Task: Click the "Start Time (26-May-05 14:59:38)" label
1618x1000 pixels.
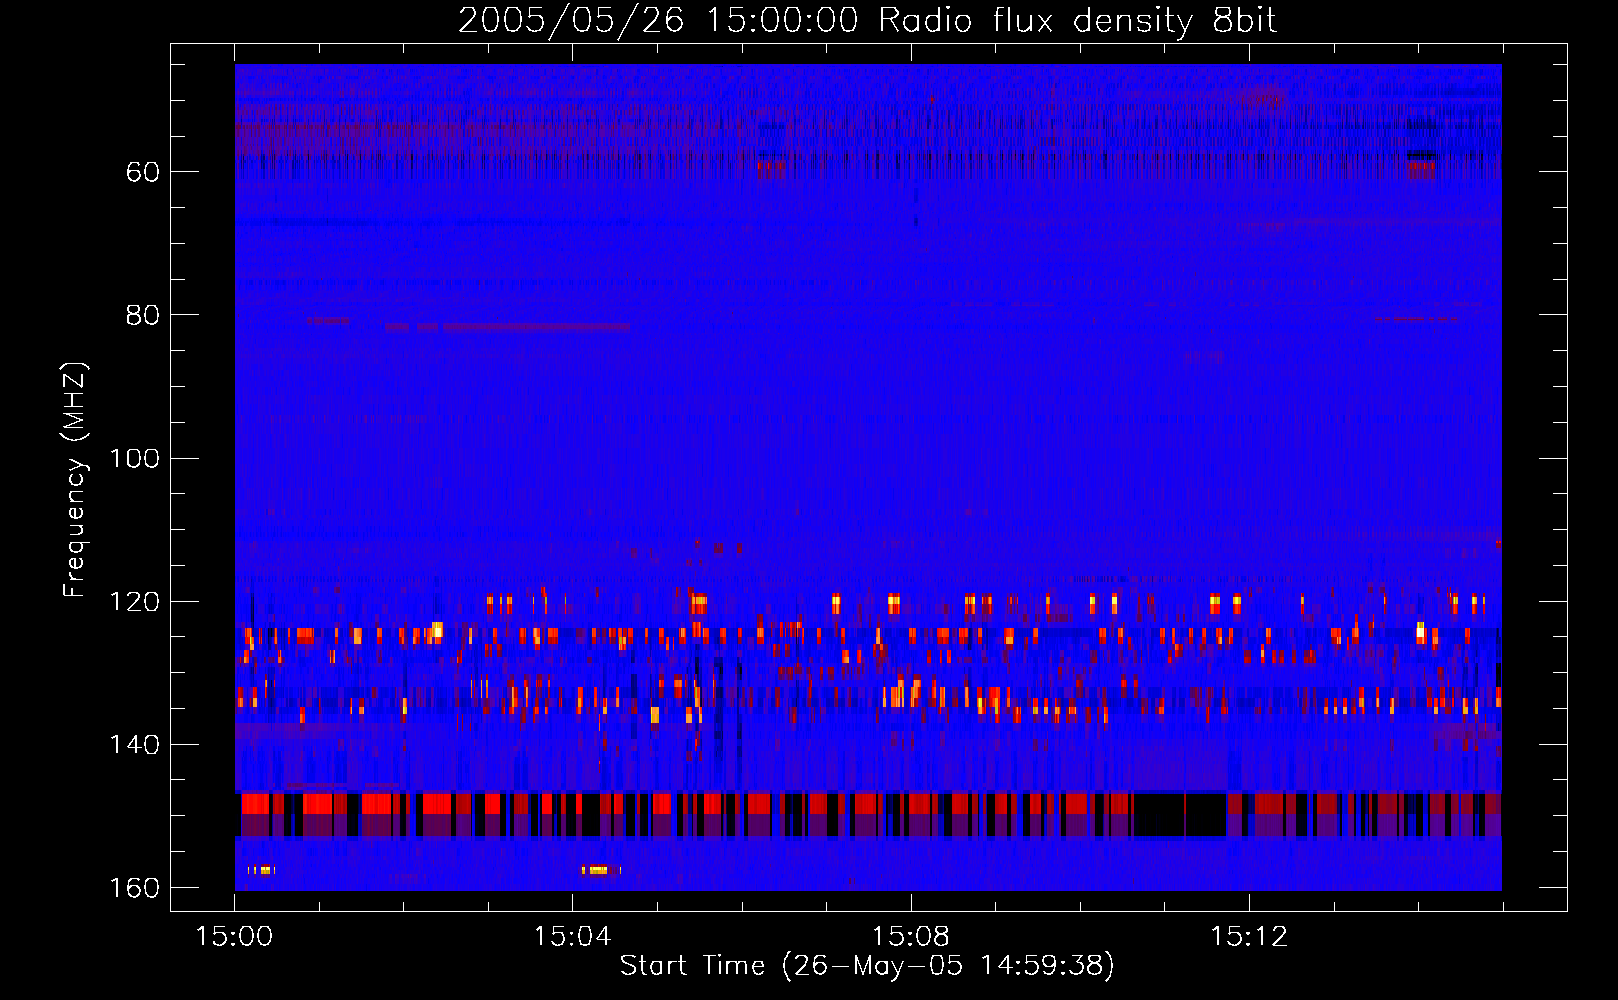Action: click(x=867, y=966)
